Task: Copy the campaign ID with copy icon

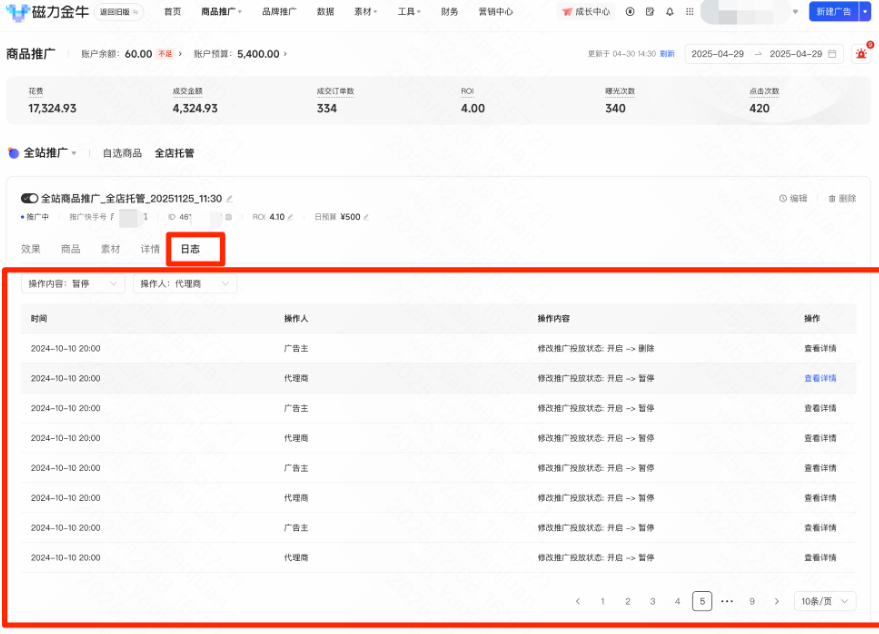Action: 228,217
